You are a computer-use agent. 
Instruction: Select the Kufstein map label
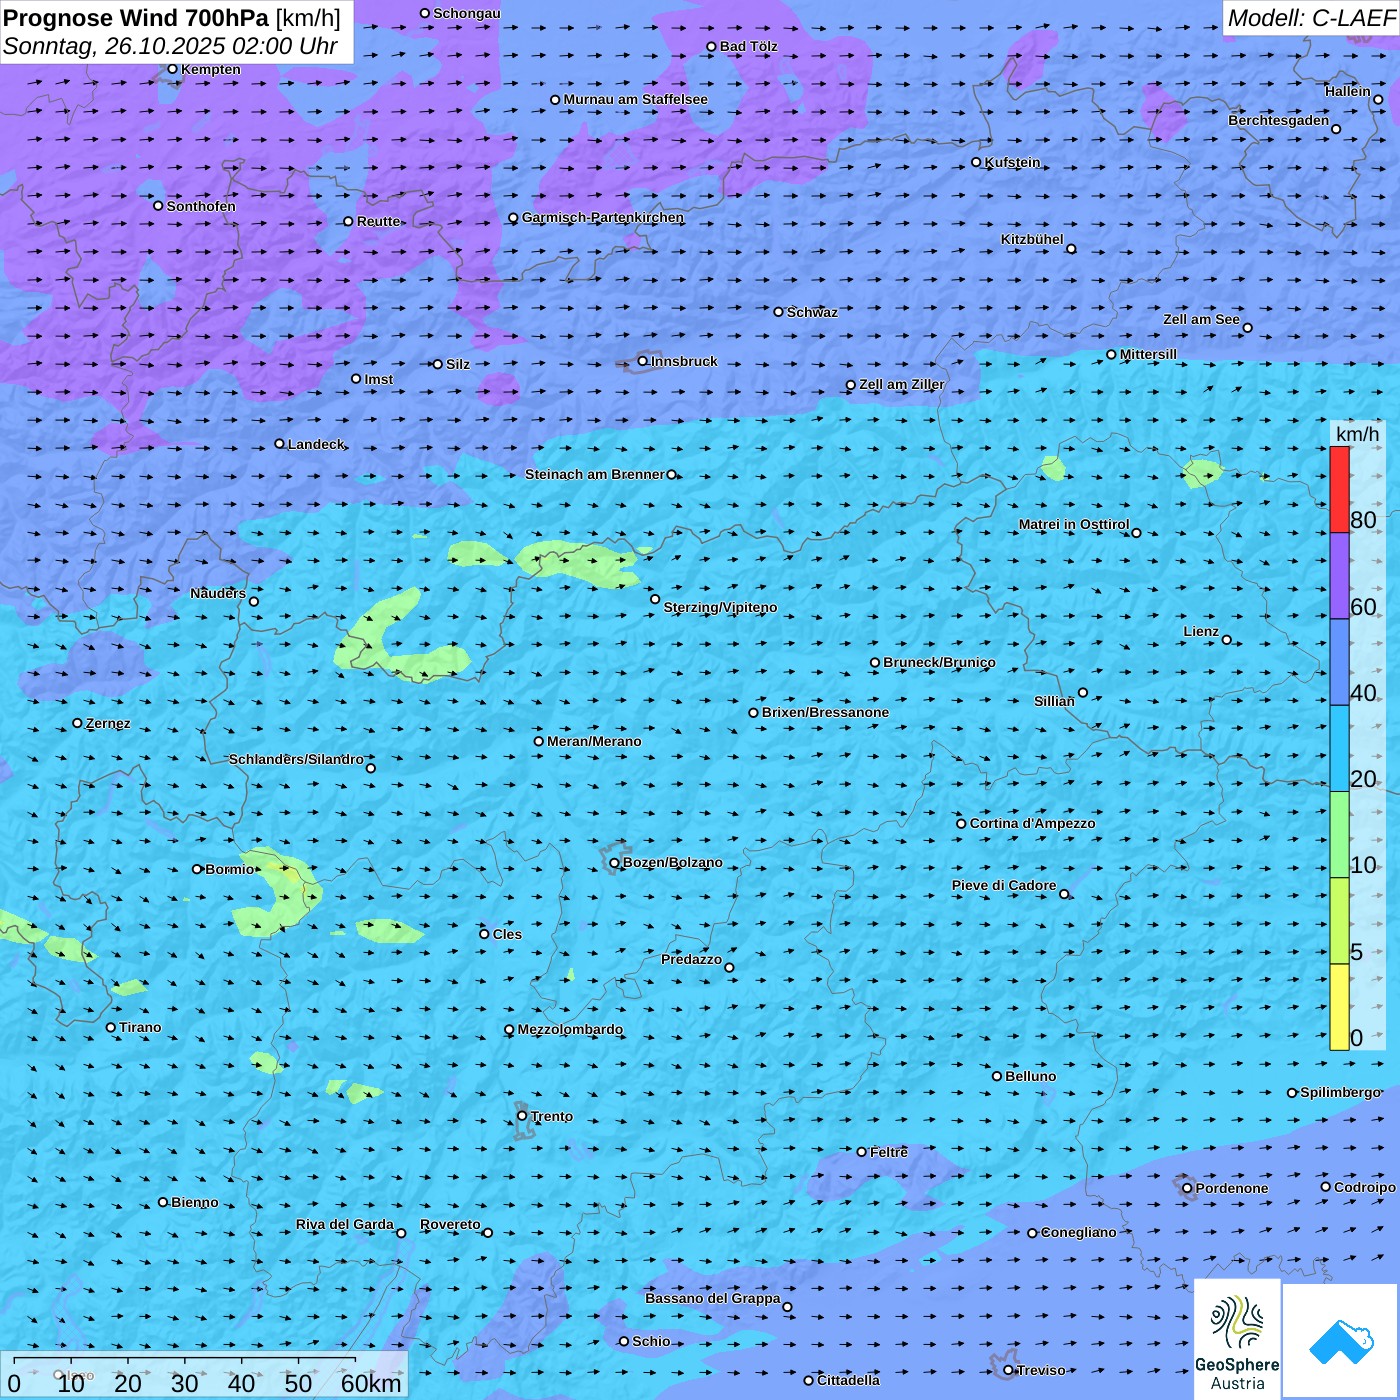[x=1012, y=162]
